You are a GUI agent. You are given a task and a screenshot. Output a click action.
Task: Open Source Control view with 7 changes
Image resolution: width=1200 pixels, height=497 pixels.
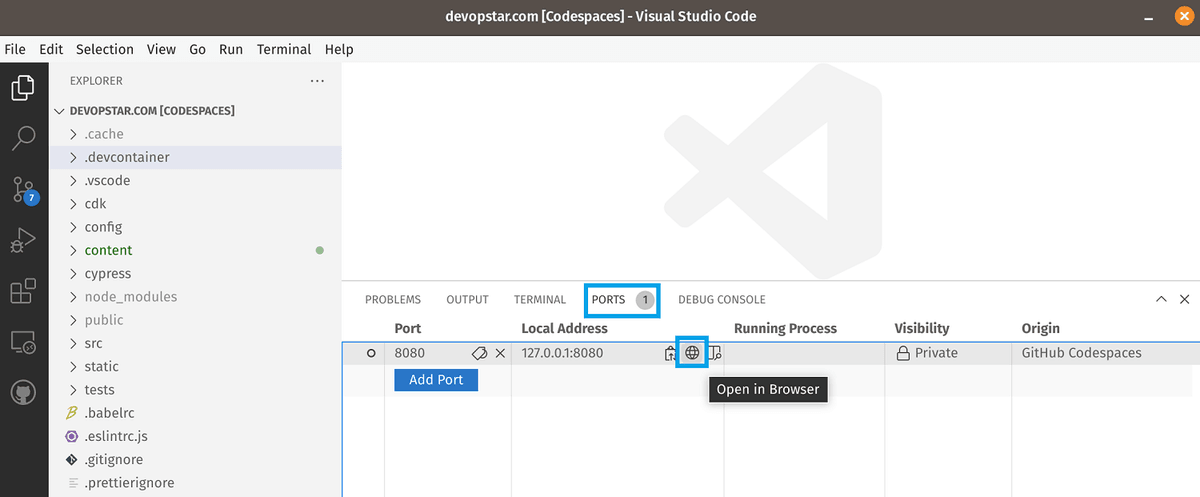pos(23,190)
